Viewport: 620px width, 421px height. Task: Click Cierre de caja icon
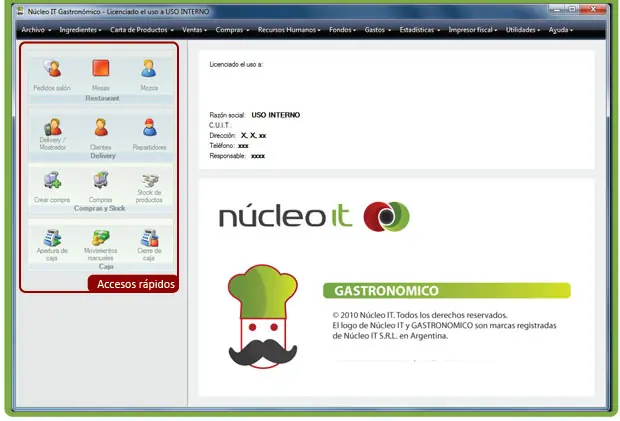point(149,238)
